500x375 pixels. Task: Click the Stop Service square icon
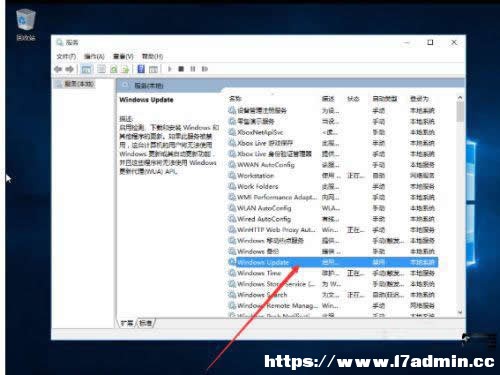tap(181, 69)
